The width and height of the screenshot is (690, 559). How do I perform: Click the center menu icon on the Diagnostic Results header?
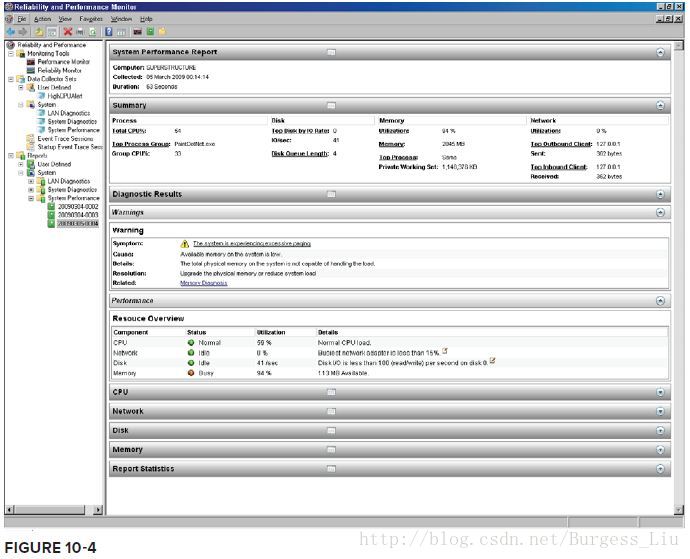(331, 194)
